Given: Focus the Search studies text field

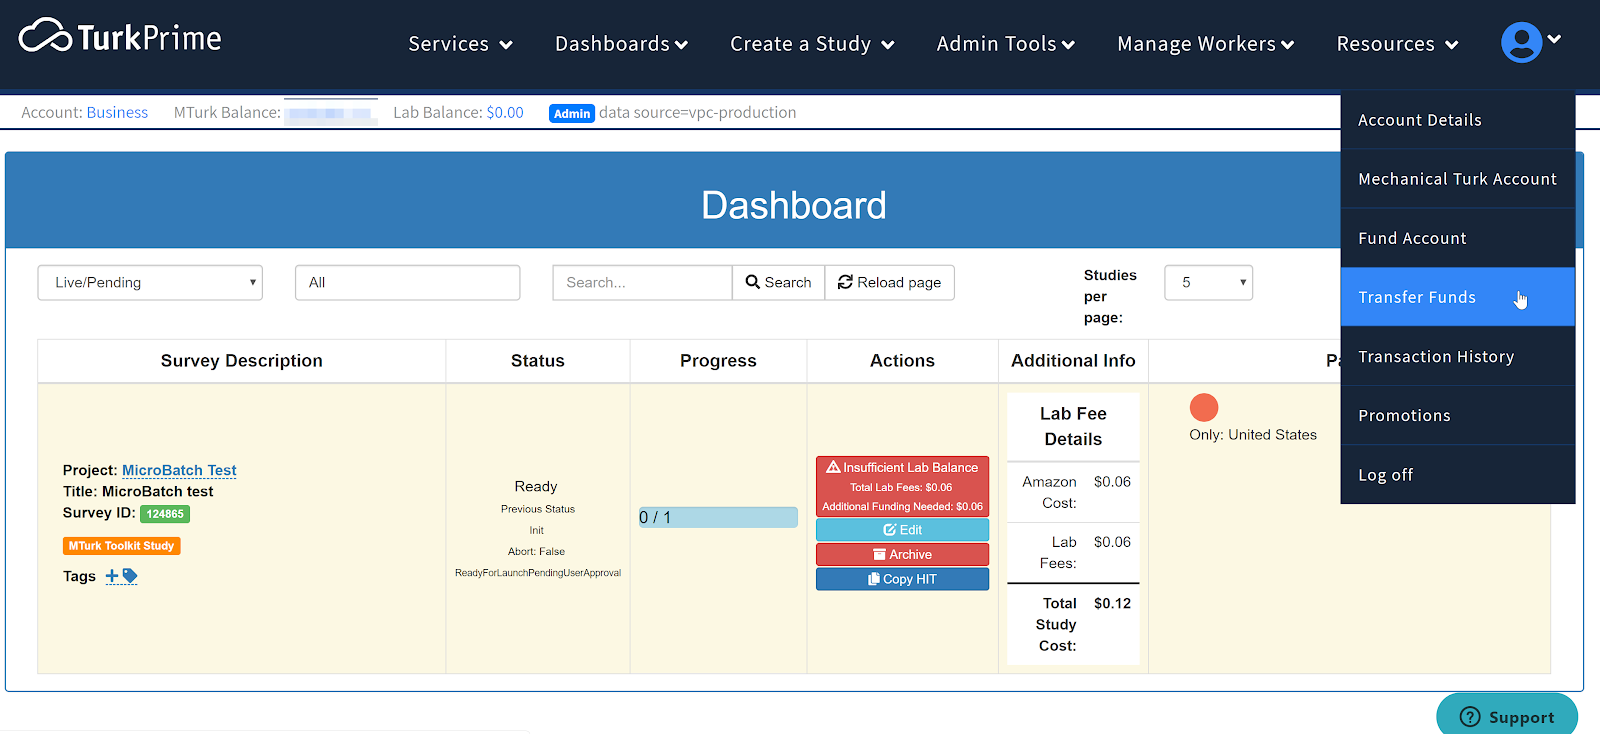Looking at the screenshot, I should click(642, 283).
